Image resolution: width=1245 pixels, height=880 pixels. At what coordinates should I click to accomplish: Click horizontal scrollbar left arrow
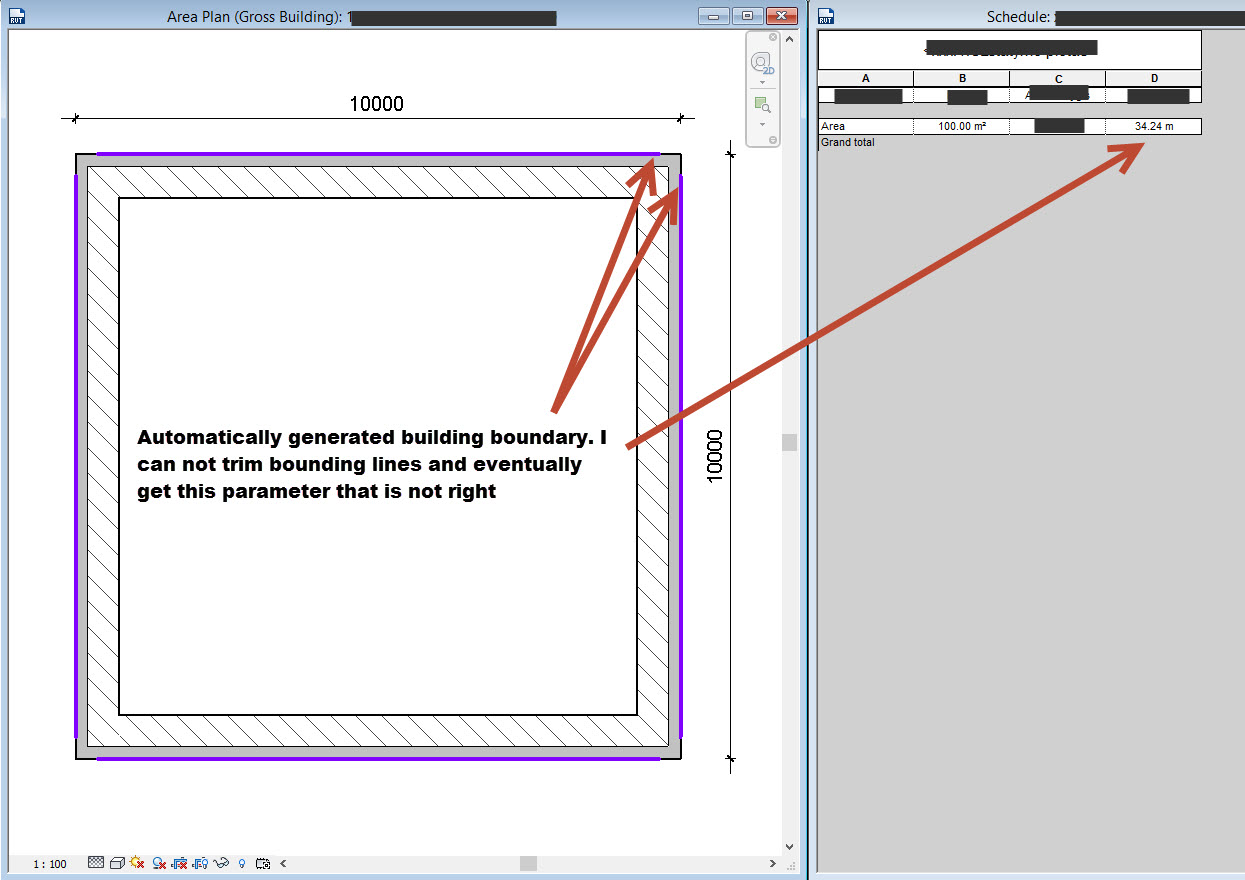point(283,863)
